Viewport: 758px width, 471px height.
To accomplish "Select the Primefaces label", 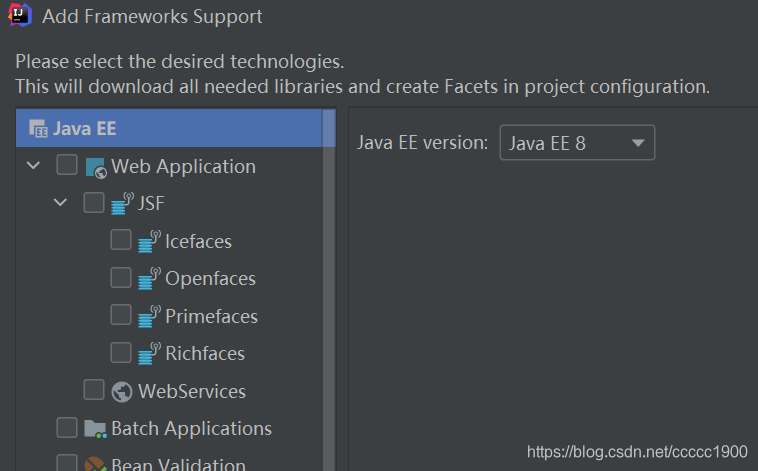I will point(211,316).
